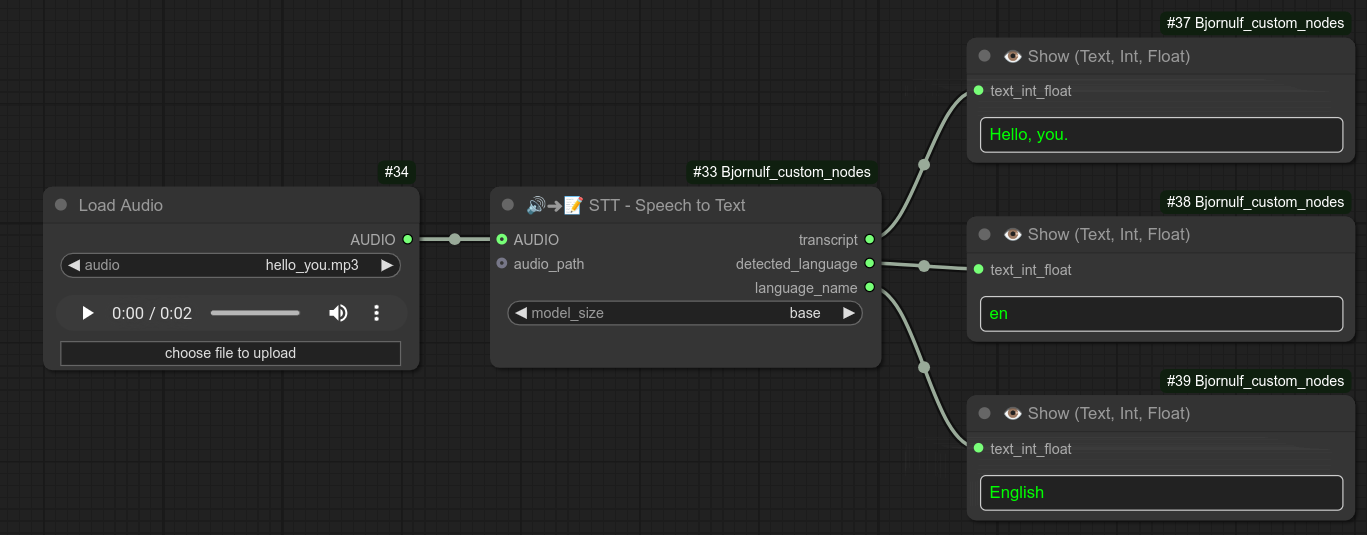Click the text field showing English
The image size is (1367, 535).
coord(1161,492)
